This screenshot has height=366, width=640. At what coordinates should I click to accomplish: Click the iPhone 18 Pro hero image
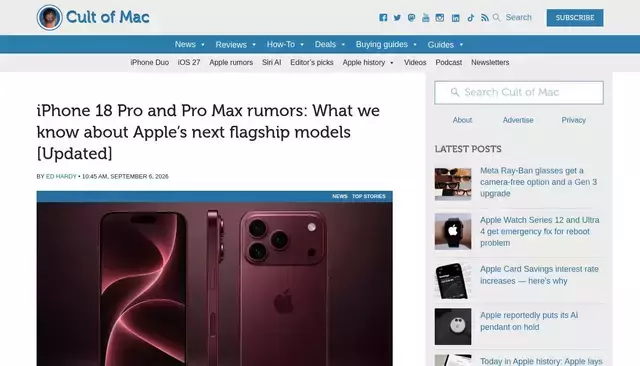point(215,284)
